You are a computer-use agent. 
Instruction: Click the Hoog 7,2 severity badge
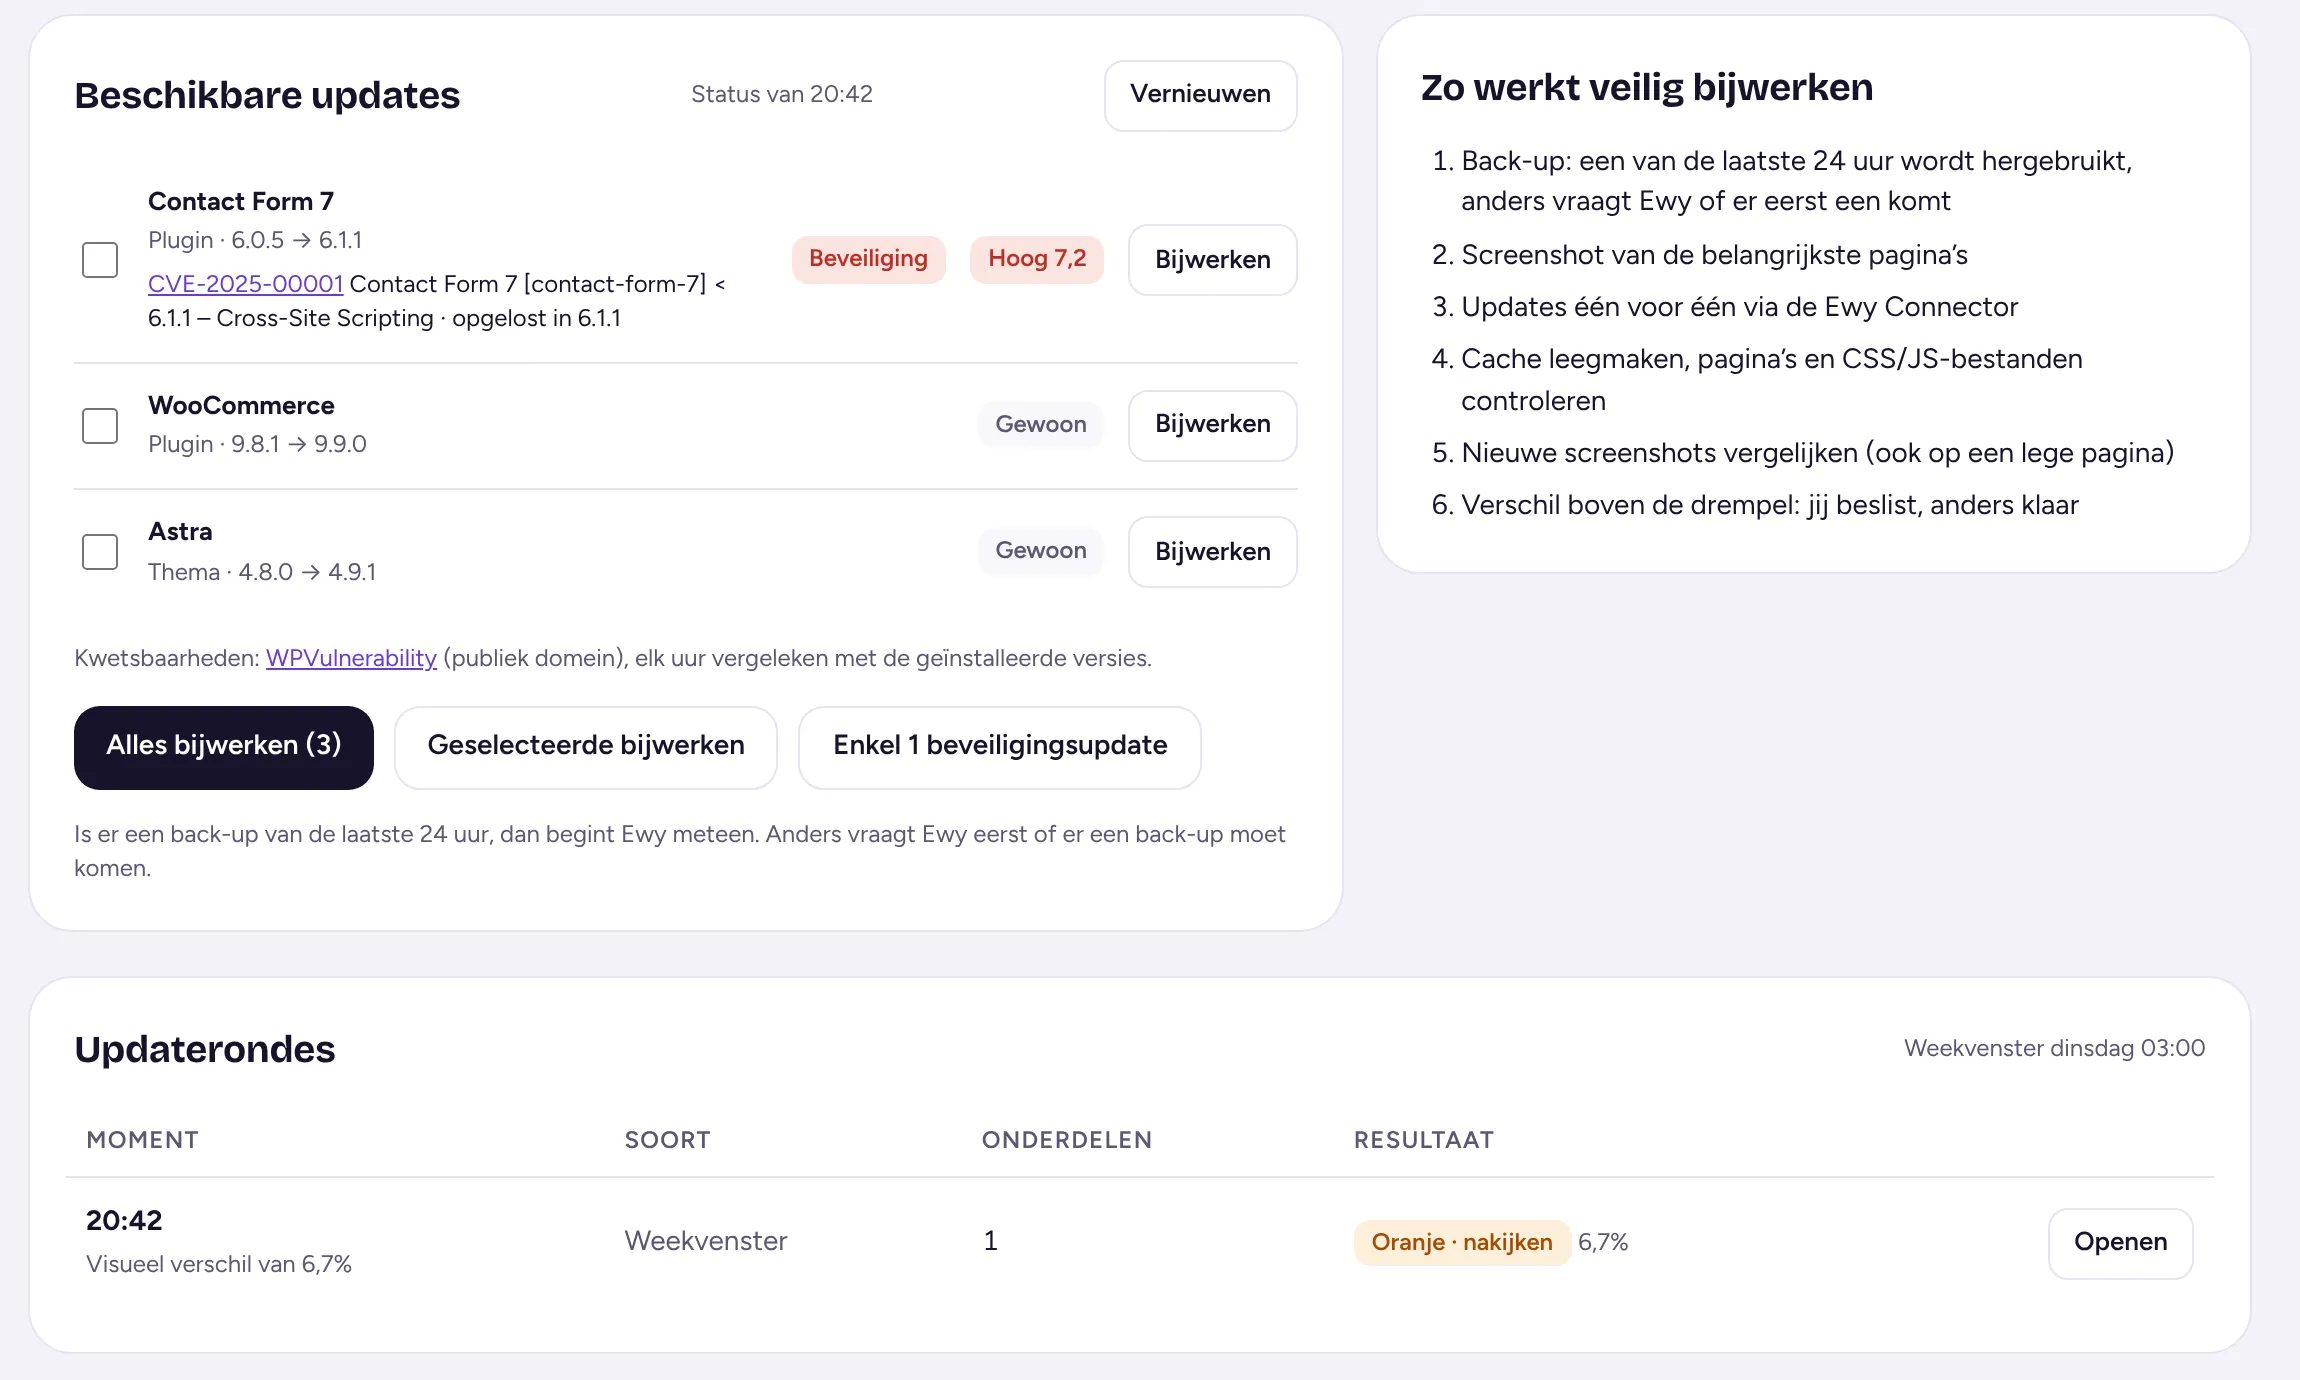pyautogui.click(x=1037, y=259)
